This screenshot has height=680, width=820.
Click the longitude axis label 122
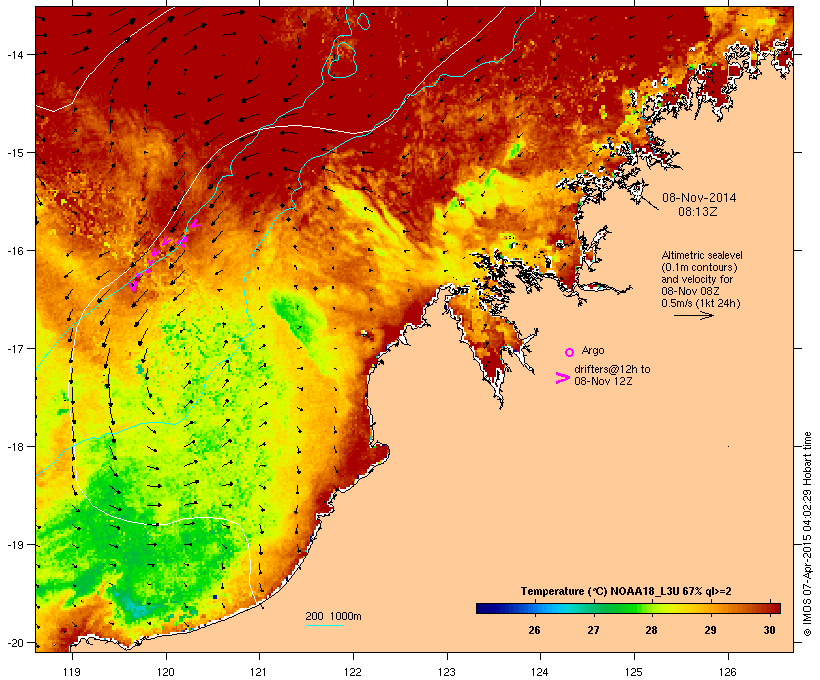[x=353, y=672]
